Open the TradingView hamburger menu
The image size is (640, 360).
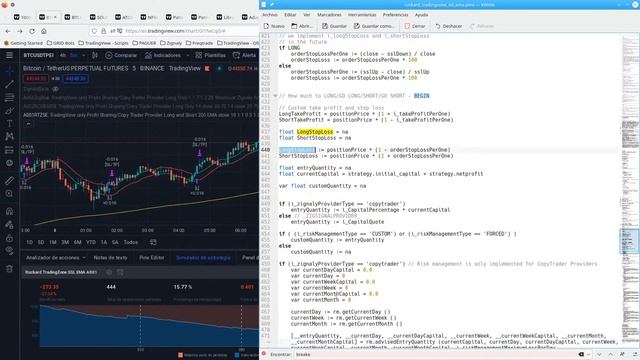[x=9, y=56]
